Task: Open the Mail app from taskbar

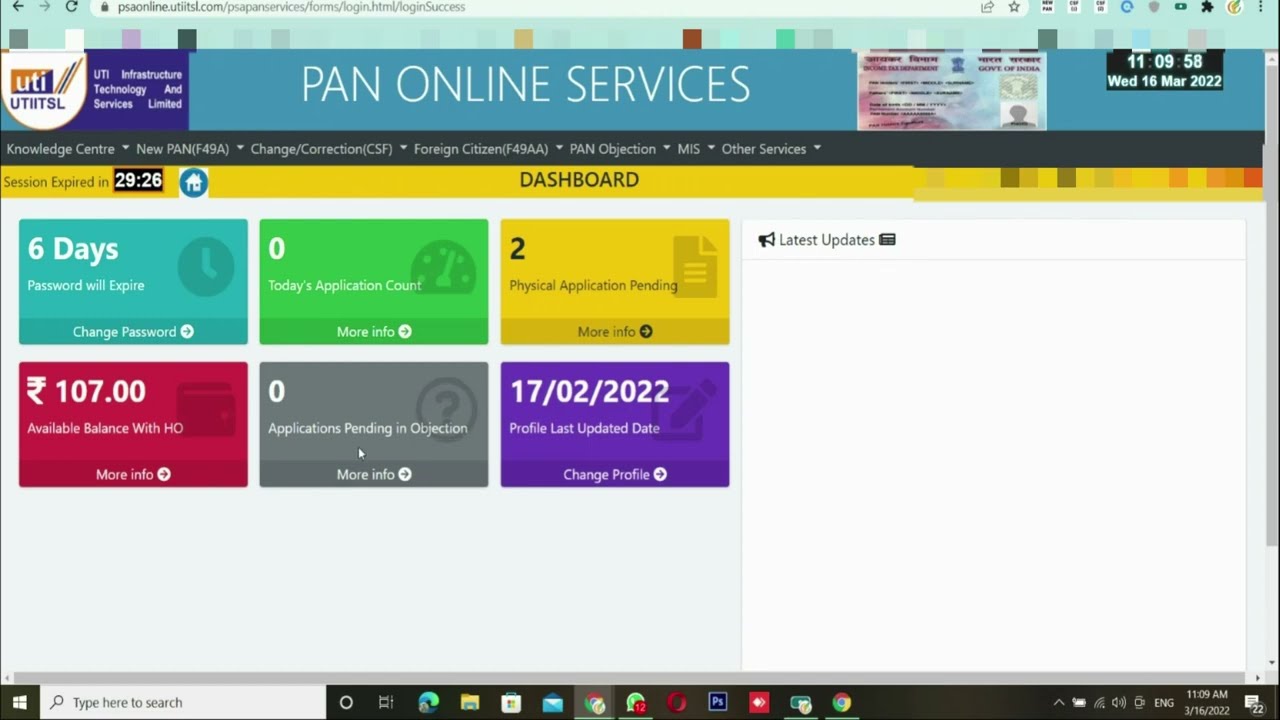Action: pyautogui.click(x=552, y=702)
